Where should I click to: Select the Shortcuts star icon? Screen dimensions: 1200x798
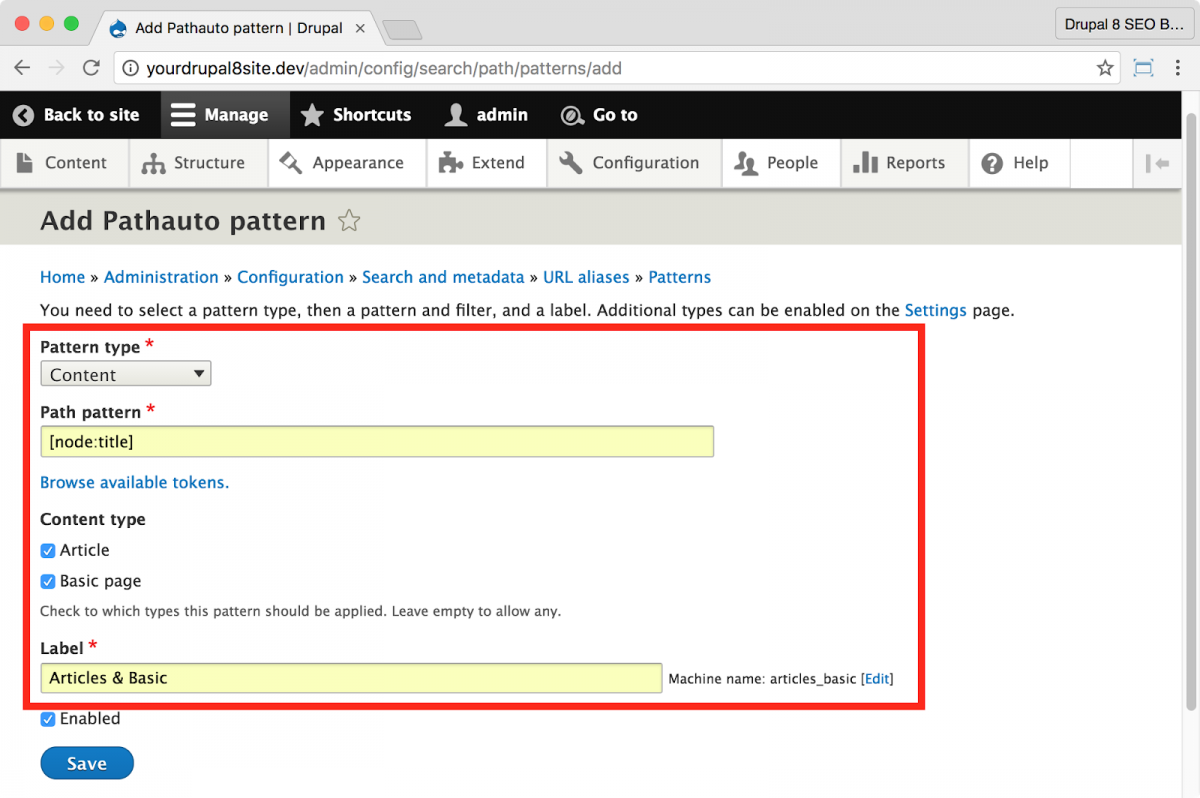[x=312, y=114]
